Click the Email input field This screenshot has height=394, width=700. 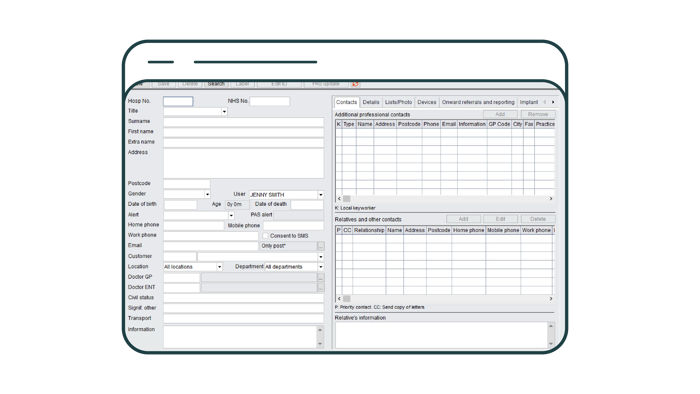(211, 246)
